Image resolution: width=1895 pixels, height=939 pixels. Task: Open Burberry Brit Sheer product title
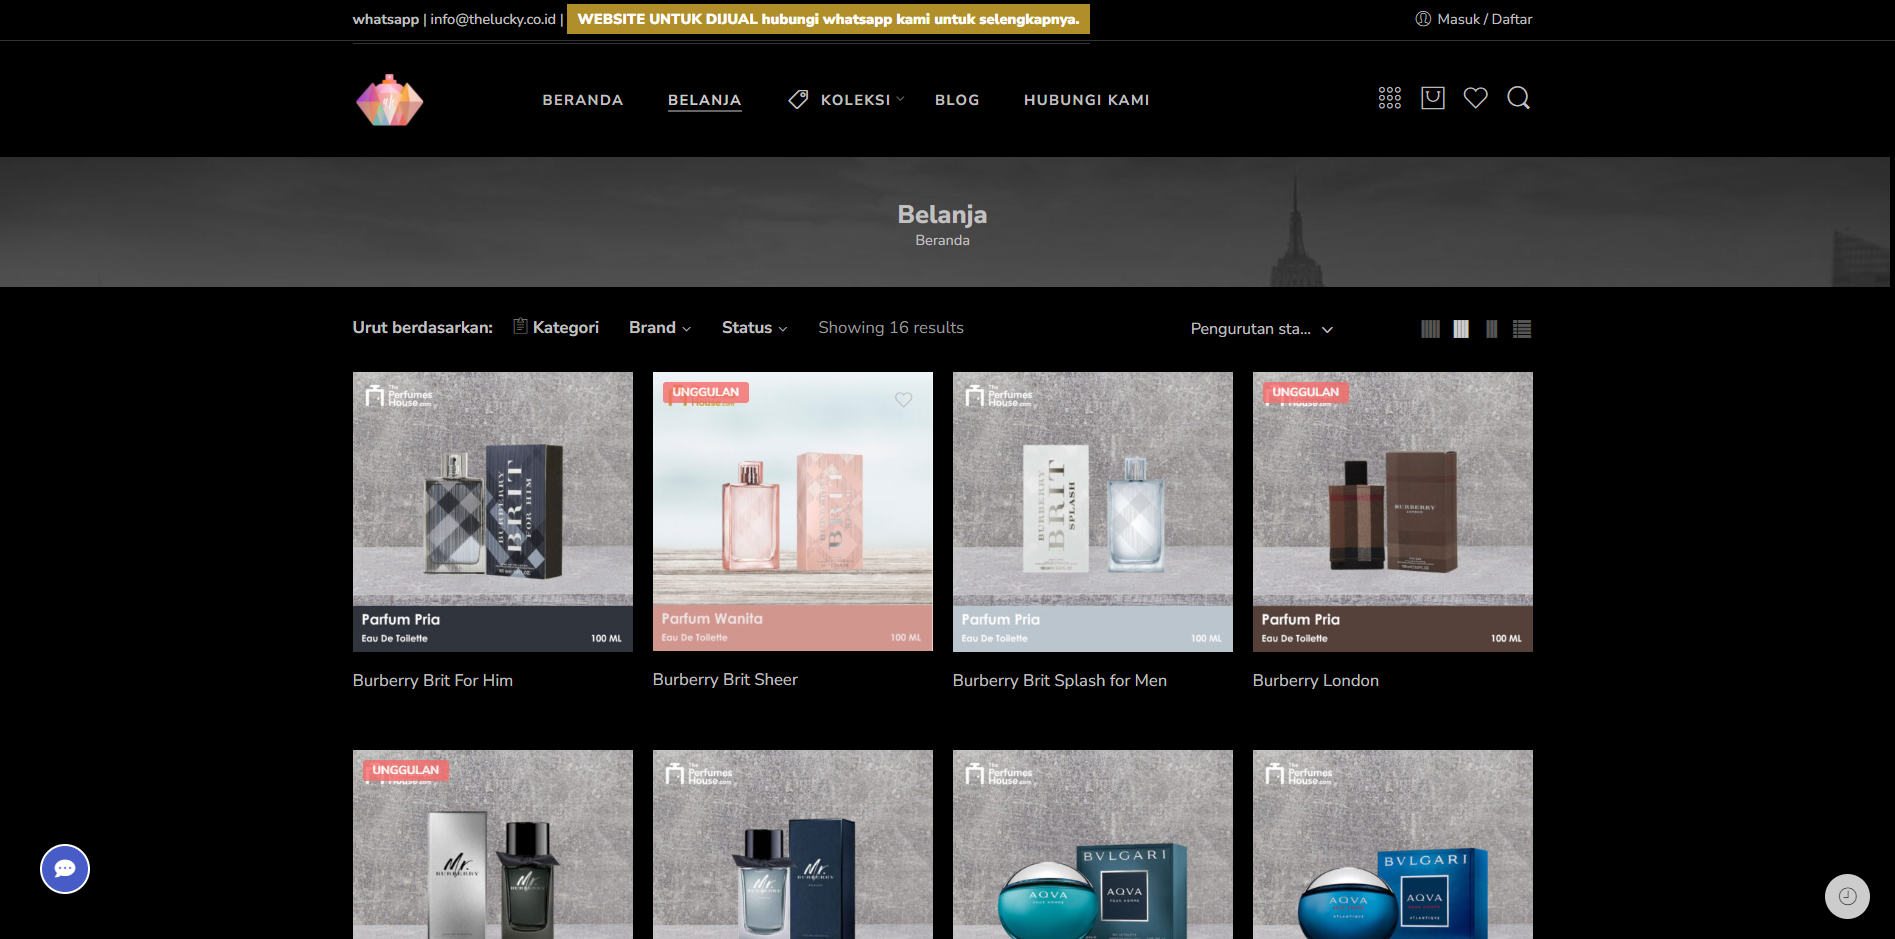(x=725, y=679)
